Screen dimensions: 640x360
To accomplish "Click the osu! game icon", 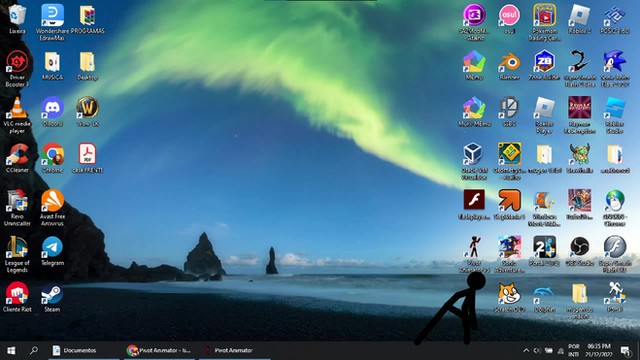I will pos(509,19).
